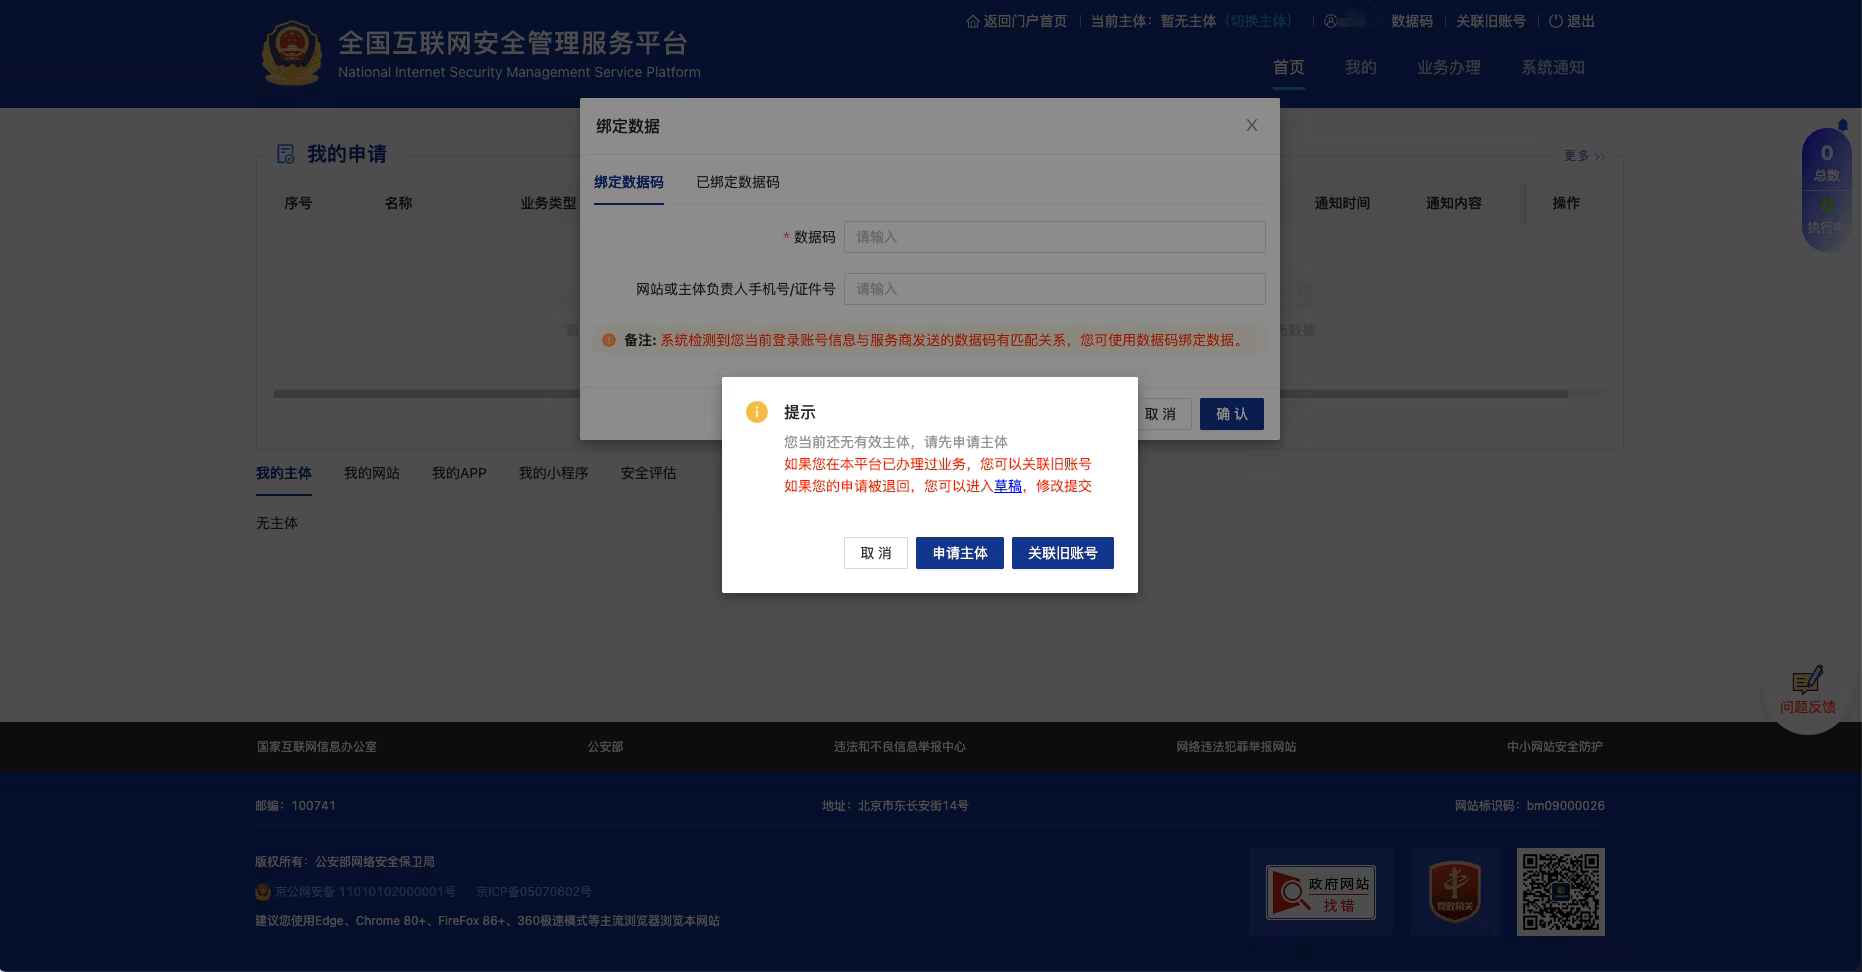
Task: Open the 业务办理 navigation menu
Action: coord(1448,67)
